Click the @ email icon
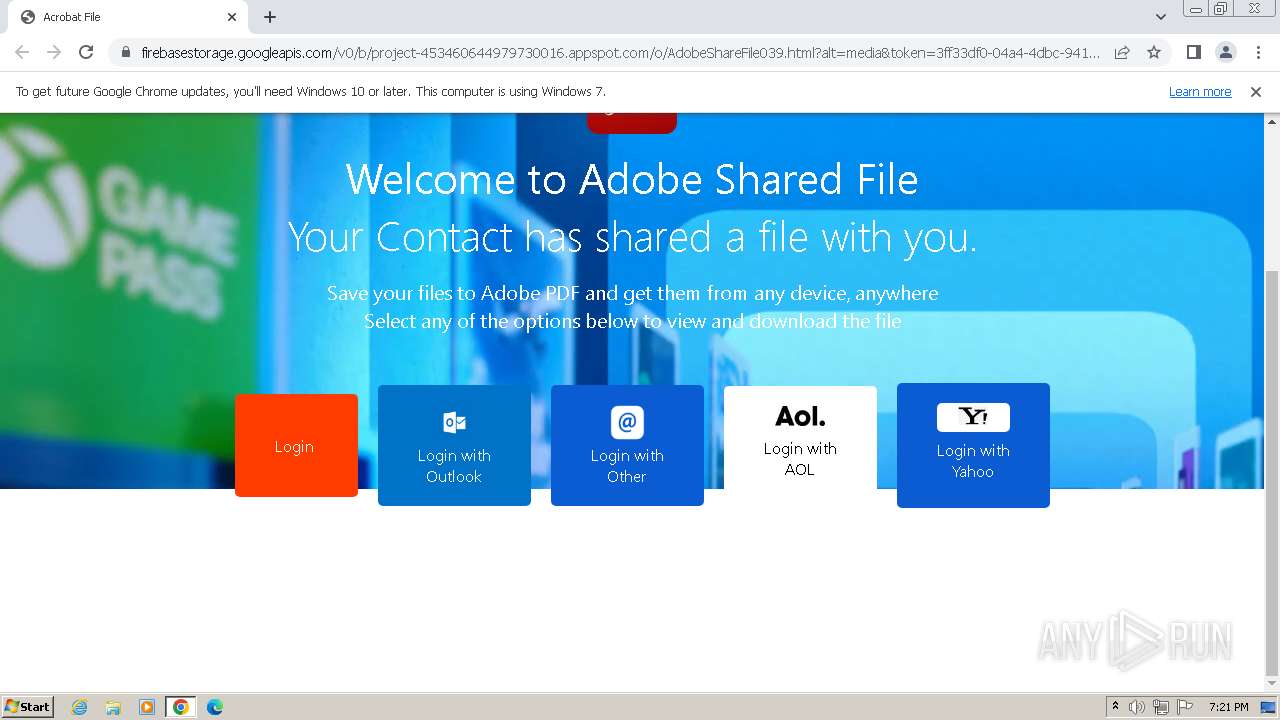 click(627, 422)
